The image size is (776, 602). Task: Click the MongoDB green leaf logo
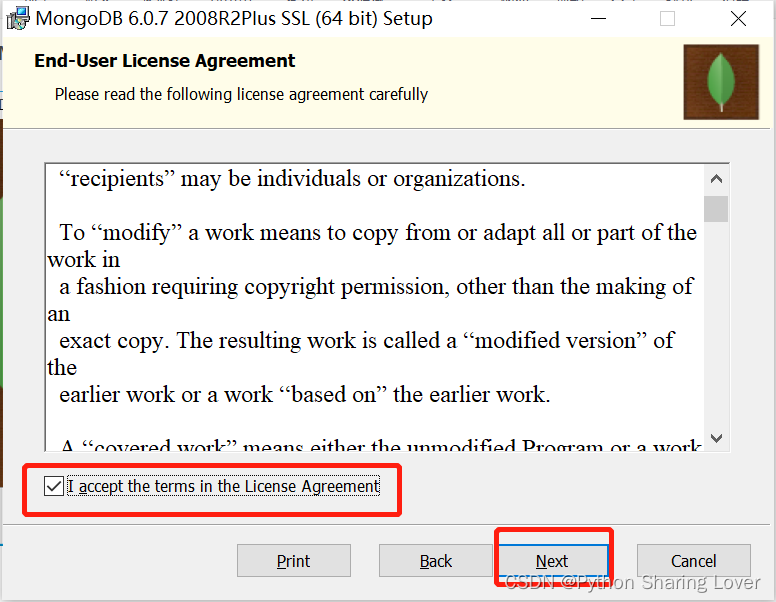(721, 82)
